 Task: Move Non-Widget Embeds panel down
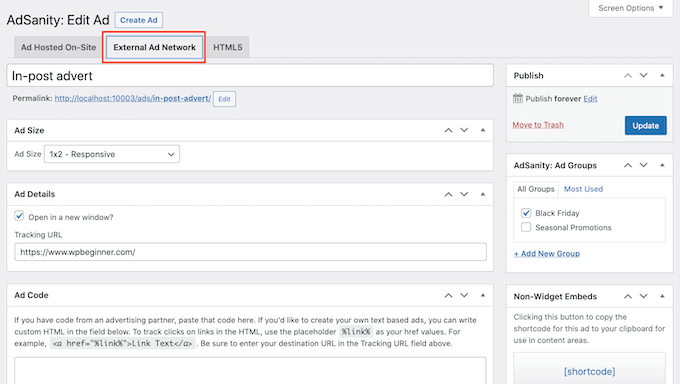click(644, 296)
